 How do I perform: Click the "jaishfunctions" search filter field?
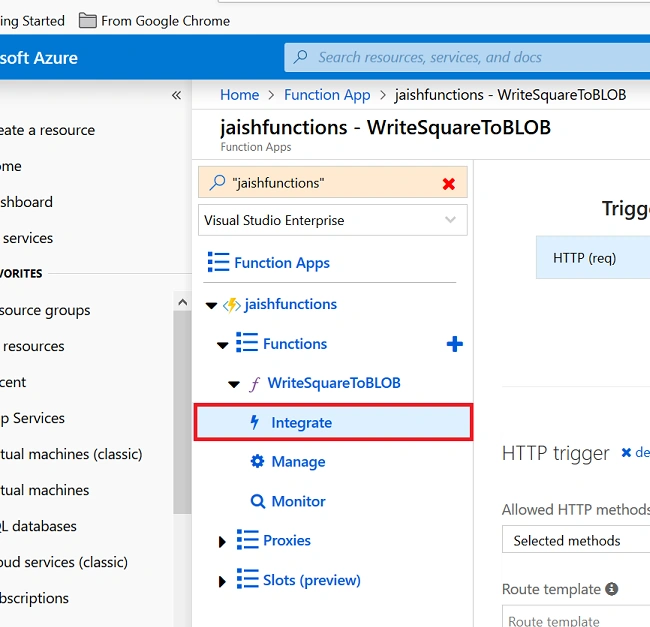click(332, 182)
